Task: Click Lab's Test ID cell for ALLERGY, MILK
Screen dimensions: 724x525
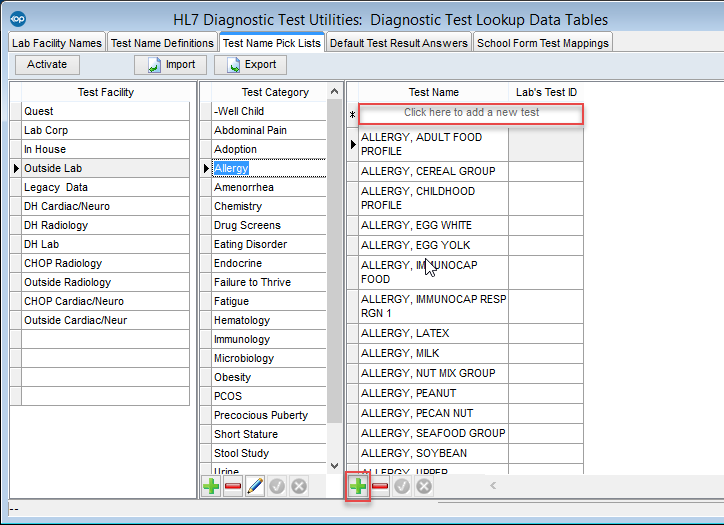Action: pyautogui.click(x=546, y=353)
